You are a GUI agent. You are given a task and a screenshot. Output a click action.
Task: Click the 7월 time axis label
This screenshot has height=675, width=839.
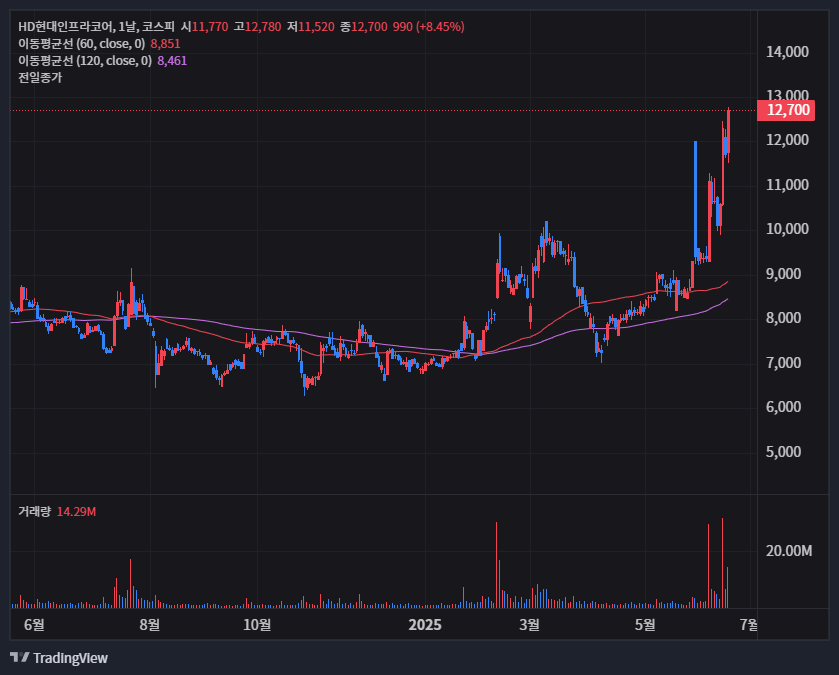pos(749,624)
